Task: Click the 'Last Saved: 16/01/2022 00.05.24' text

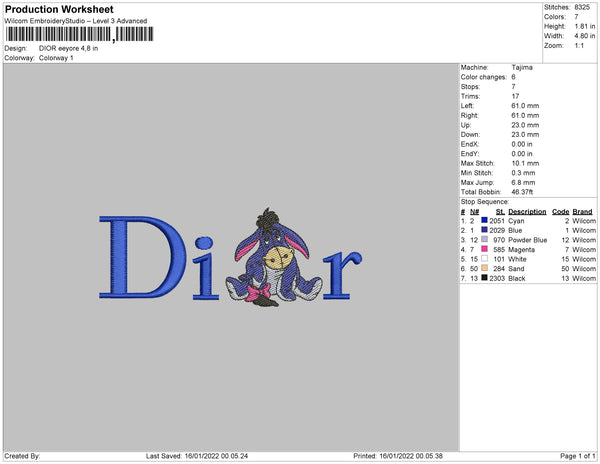Action: (x=197, y=456)
